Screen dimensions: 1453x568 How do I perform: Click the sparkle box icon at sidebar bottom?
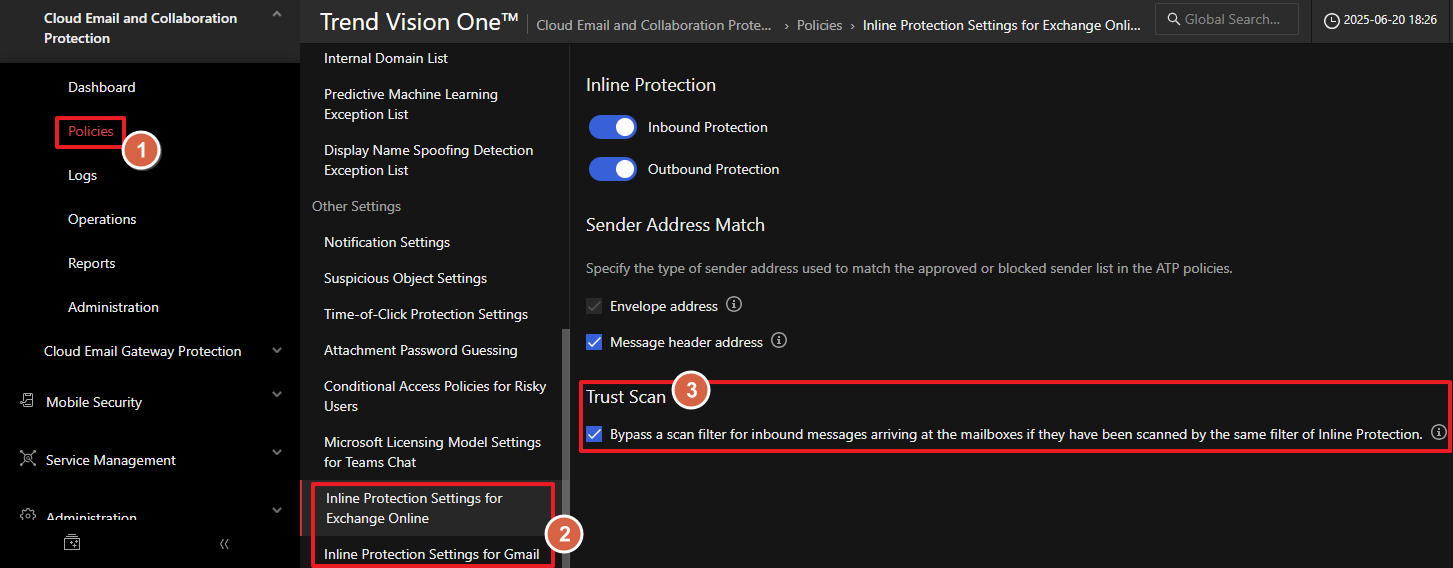point(72,543)
